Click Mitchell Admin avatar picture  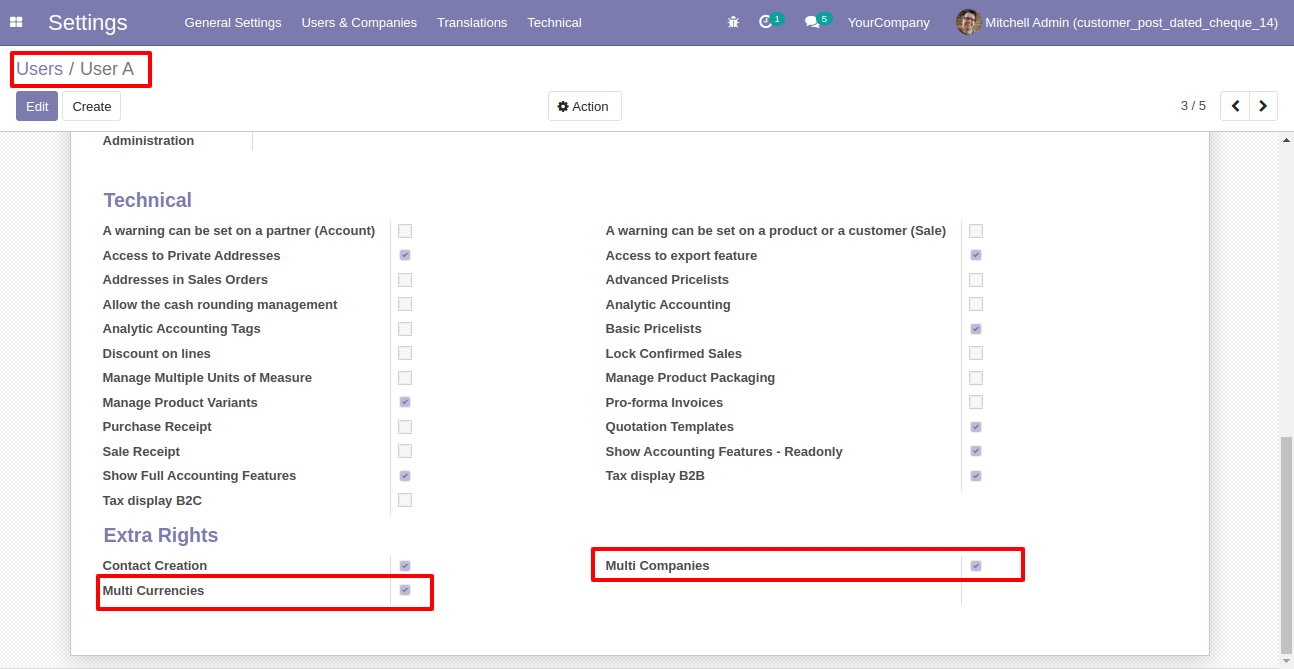[968, 22]
